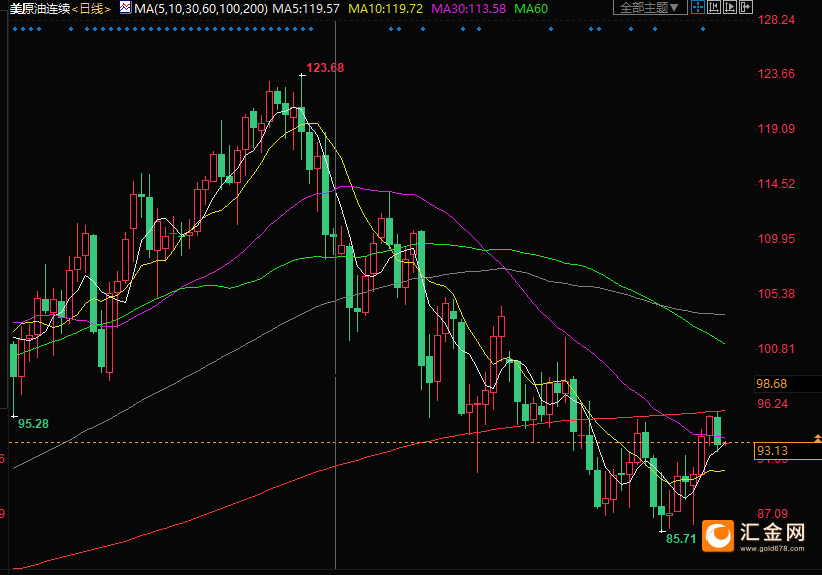Click the 123.66 axis price label
The height and width of the screenshot is (575, 822).
click(776, 74)
